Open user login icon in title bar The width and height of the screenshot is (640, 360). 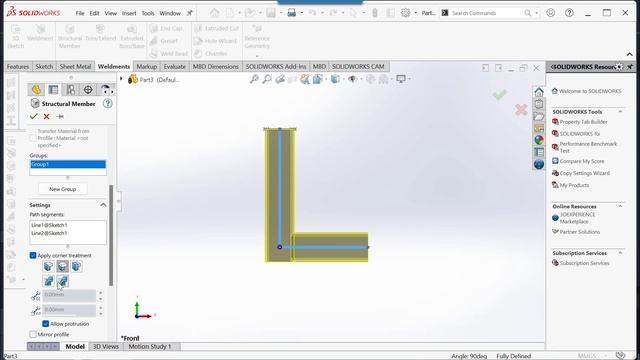[551, 13]
